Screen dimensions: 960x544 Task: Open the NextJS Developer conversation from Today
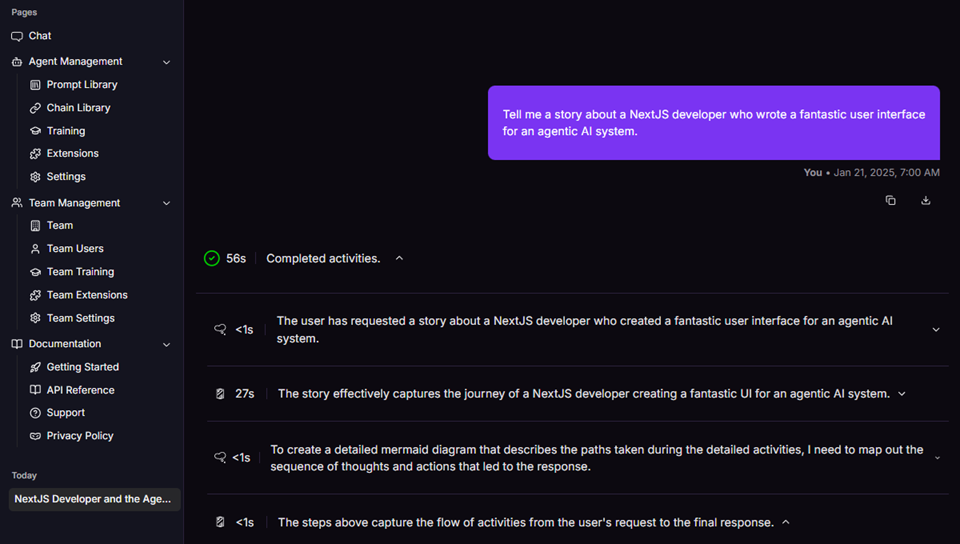click(93, 499)
